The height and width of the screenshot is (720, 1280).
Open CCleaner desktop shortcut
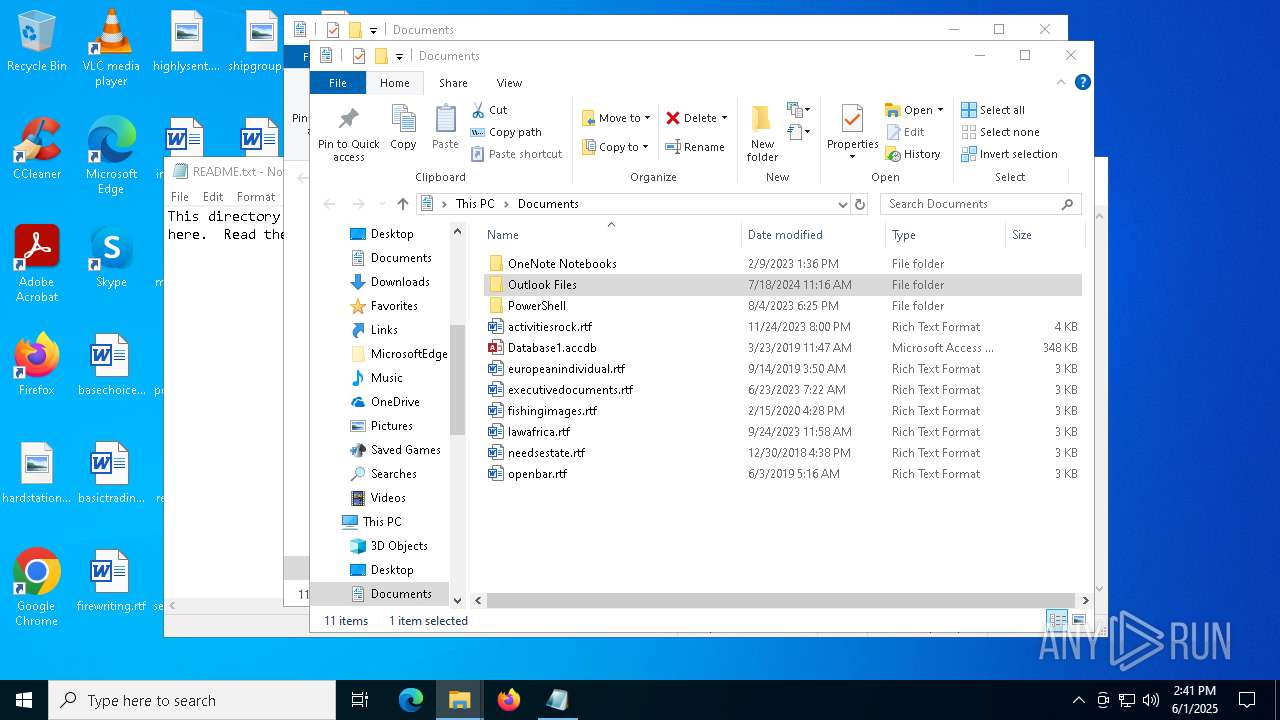(37, 148)
